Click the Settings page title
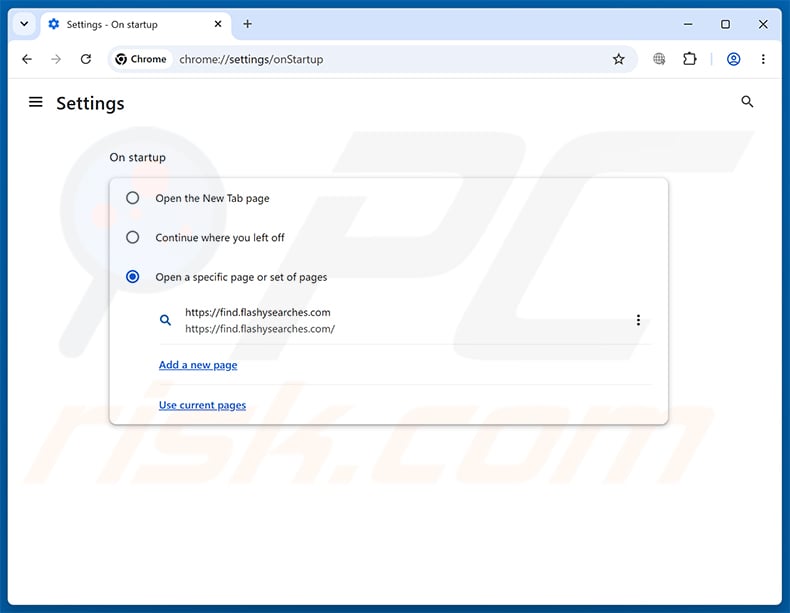Image resolution: width=790 pixels, height=613 pixels. (90, 103)
